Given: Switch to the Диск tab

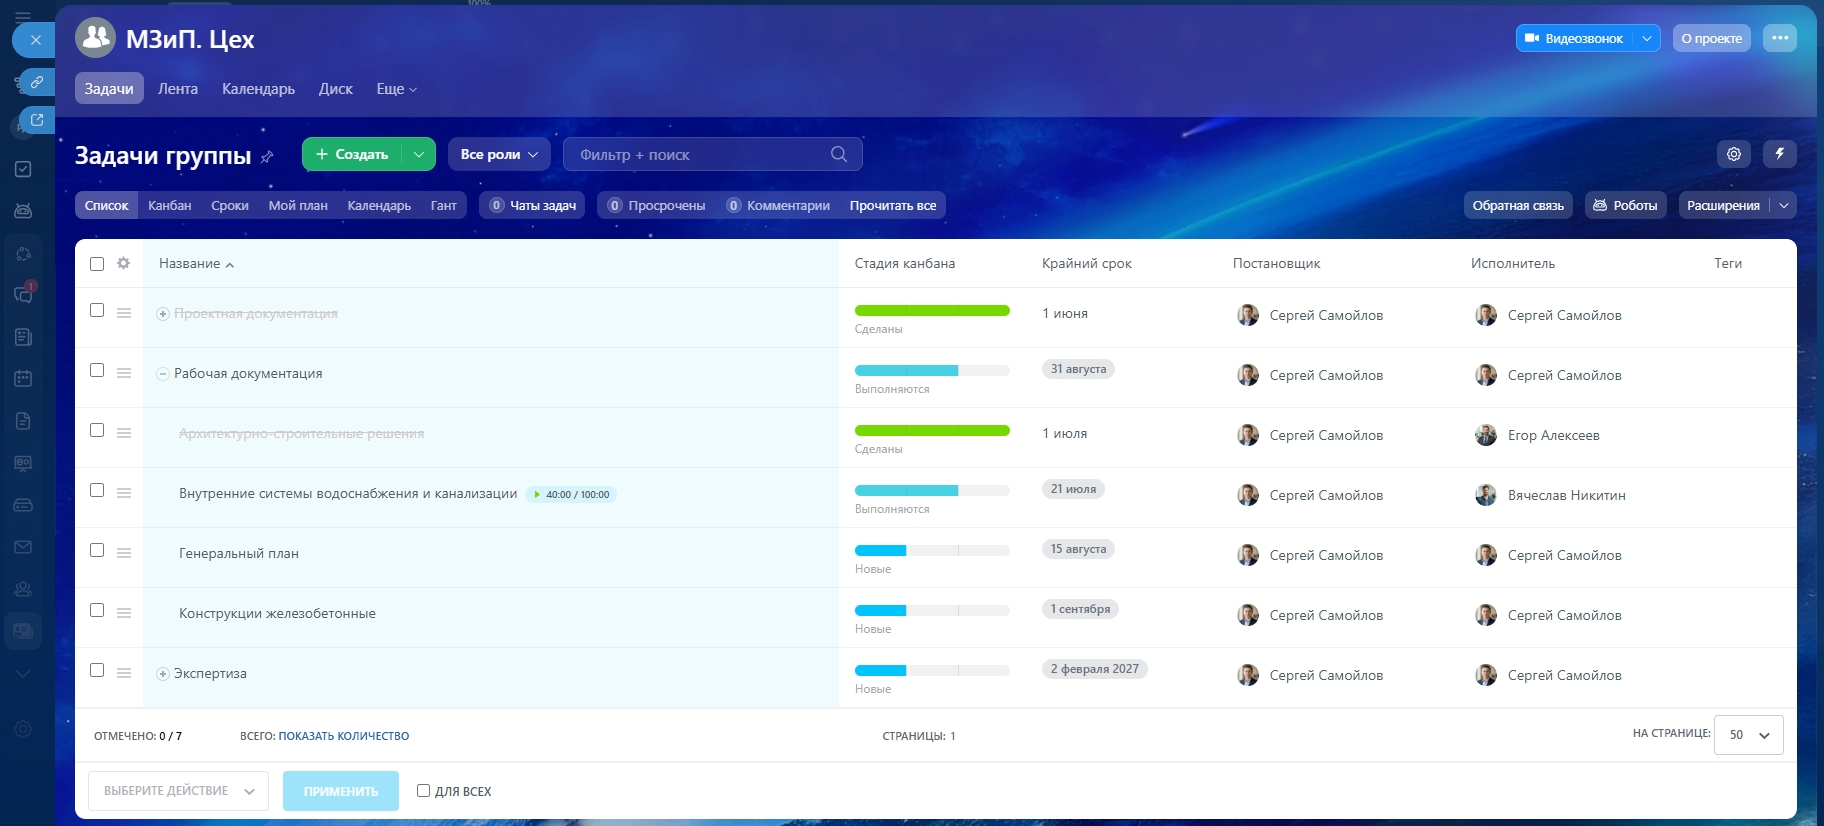Looking at the screenshot, I should tap(336, 89).
